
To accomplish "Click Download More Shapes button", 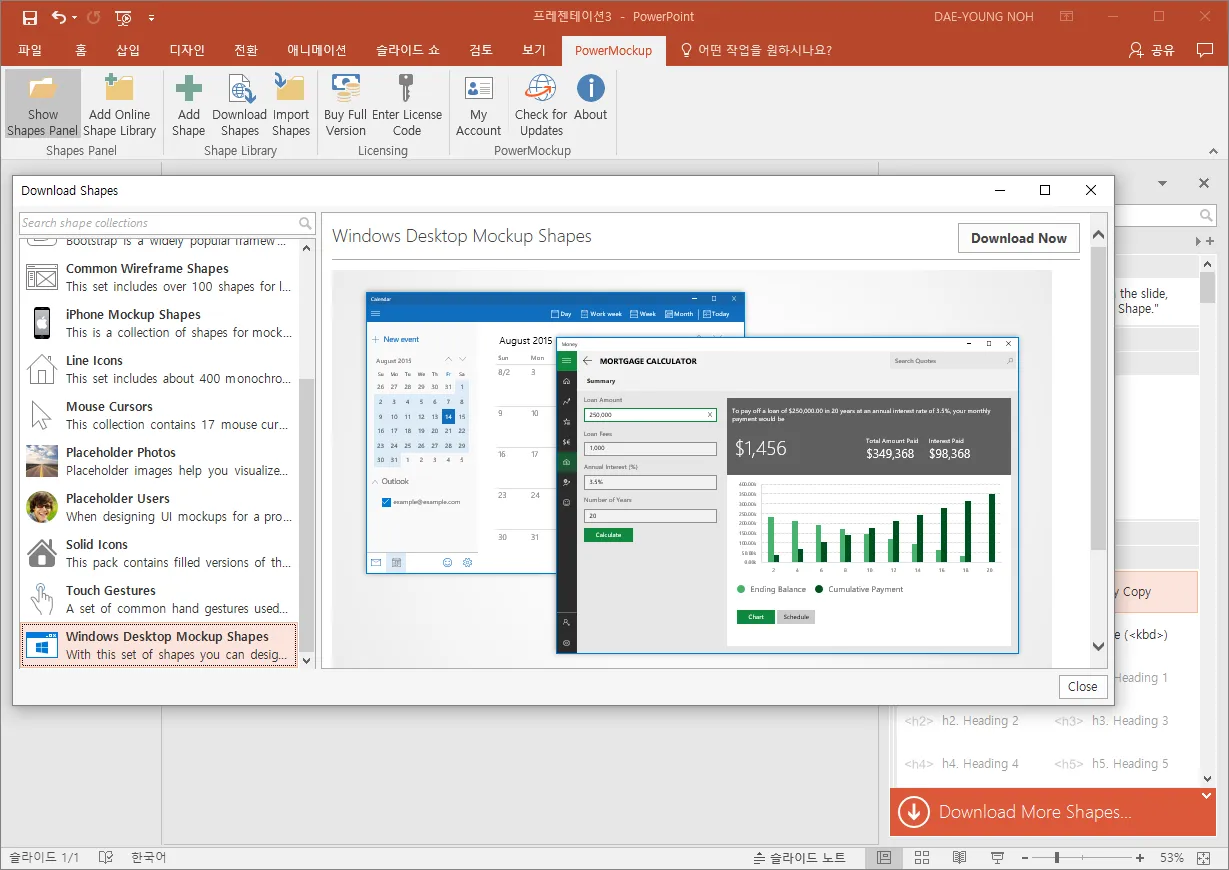I will (1035, 812).
